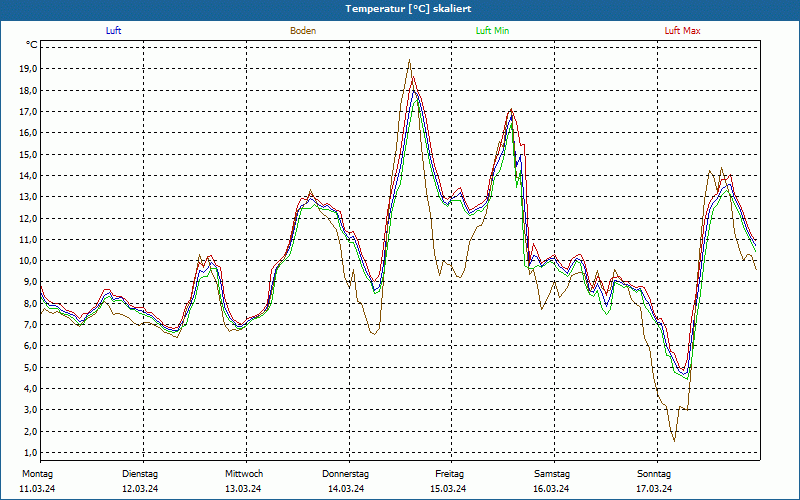Click the '13.03.24' date label
This screenshot has width=800, height=500.
243,489
